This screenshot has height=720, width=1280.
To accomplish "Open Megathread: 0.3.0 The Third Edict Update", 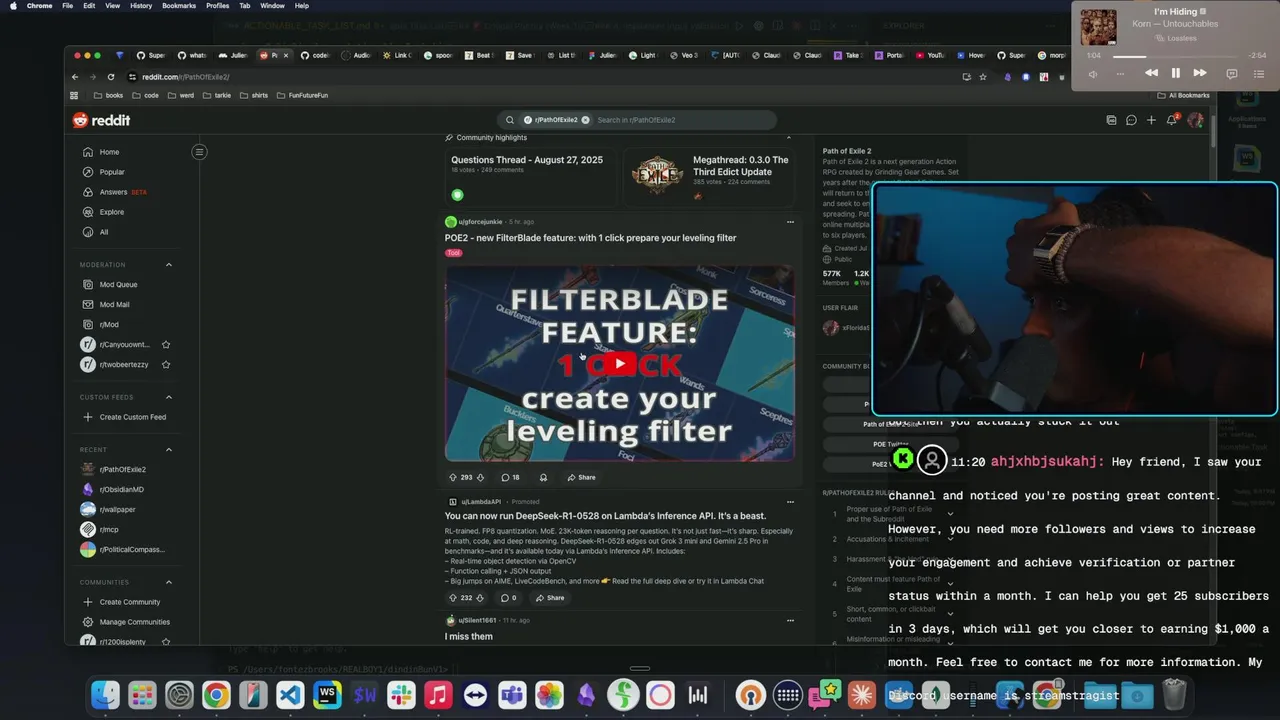I will coord(741,165).
